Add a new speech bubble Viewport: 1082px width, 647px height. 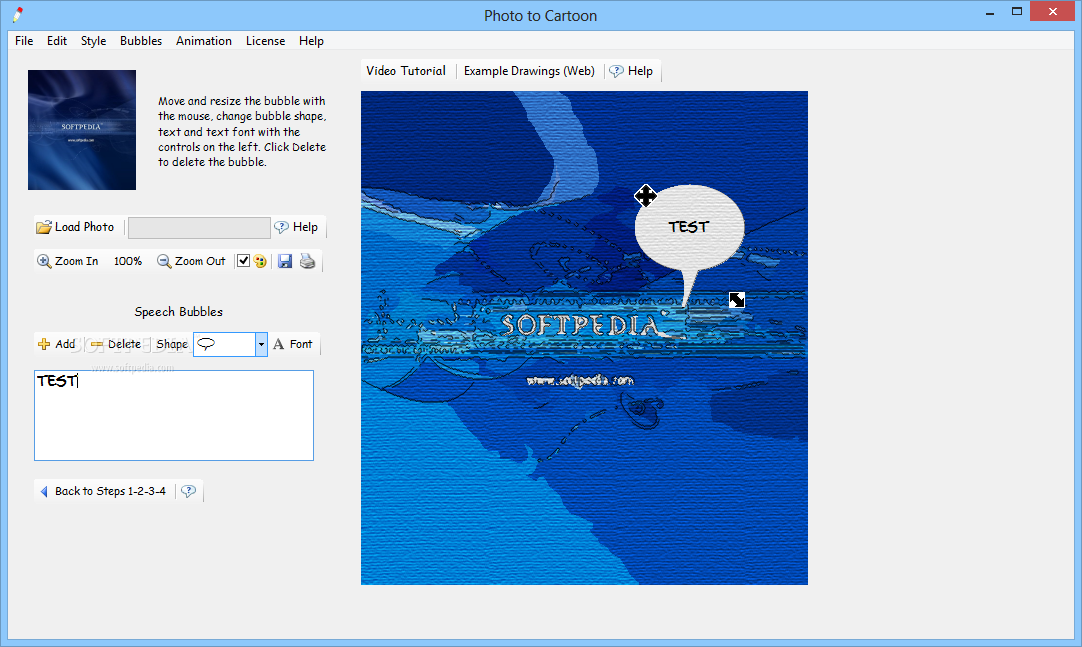click(x=57, y=344)
